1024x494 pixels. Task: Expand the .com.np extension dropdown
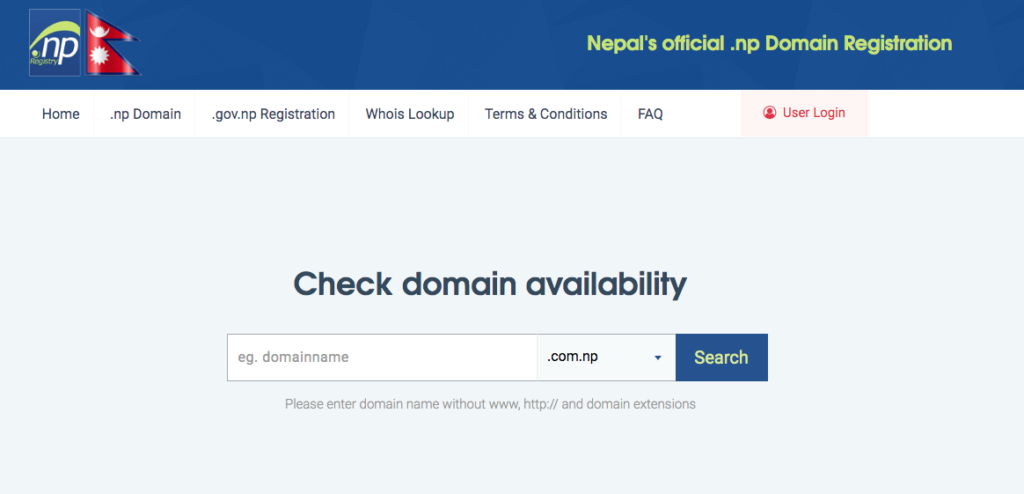606,357
